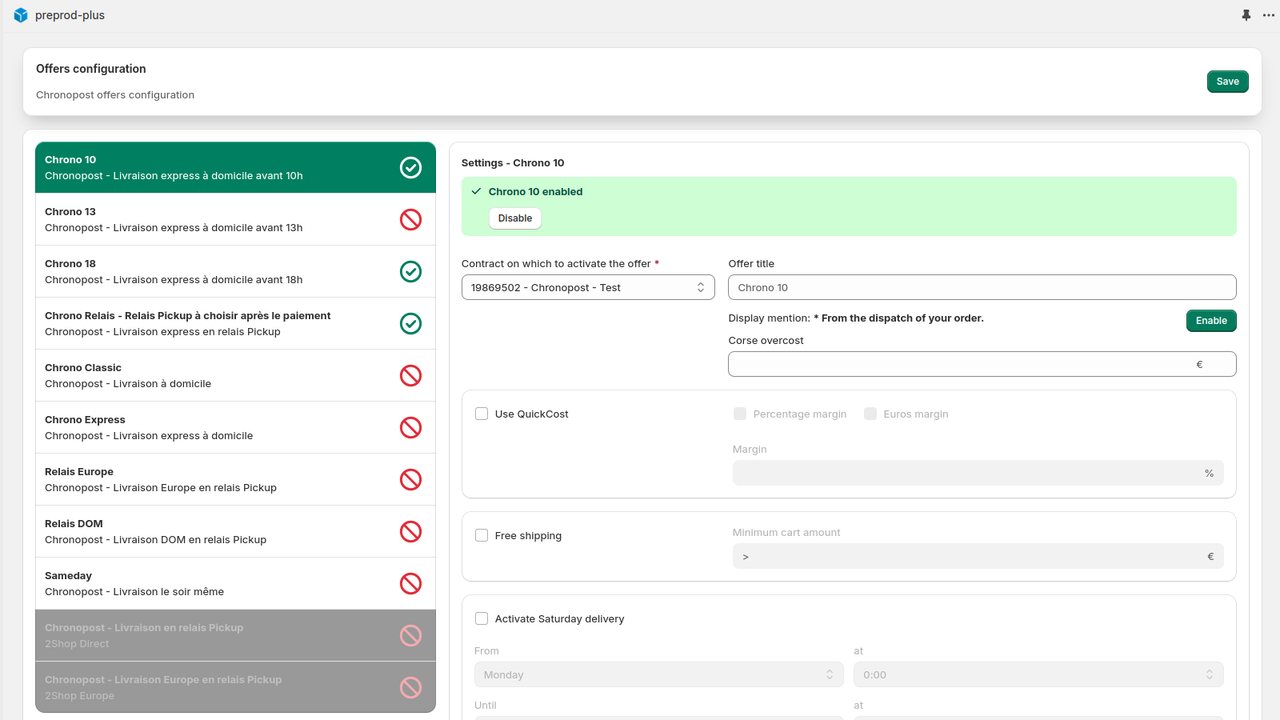
Task: Click 'Chronopost offers configuration' subtitle
Action: tap(115, 95)
